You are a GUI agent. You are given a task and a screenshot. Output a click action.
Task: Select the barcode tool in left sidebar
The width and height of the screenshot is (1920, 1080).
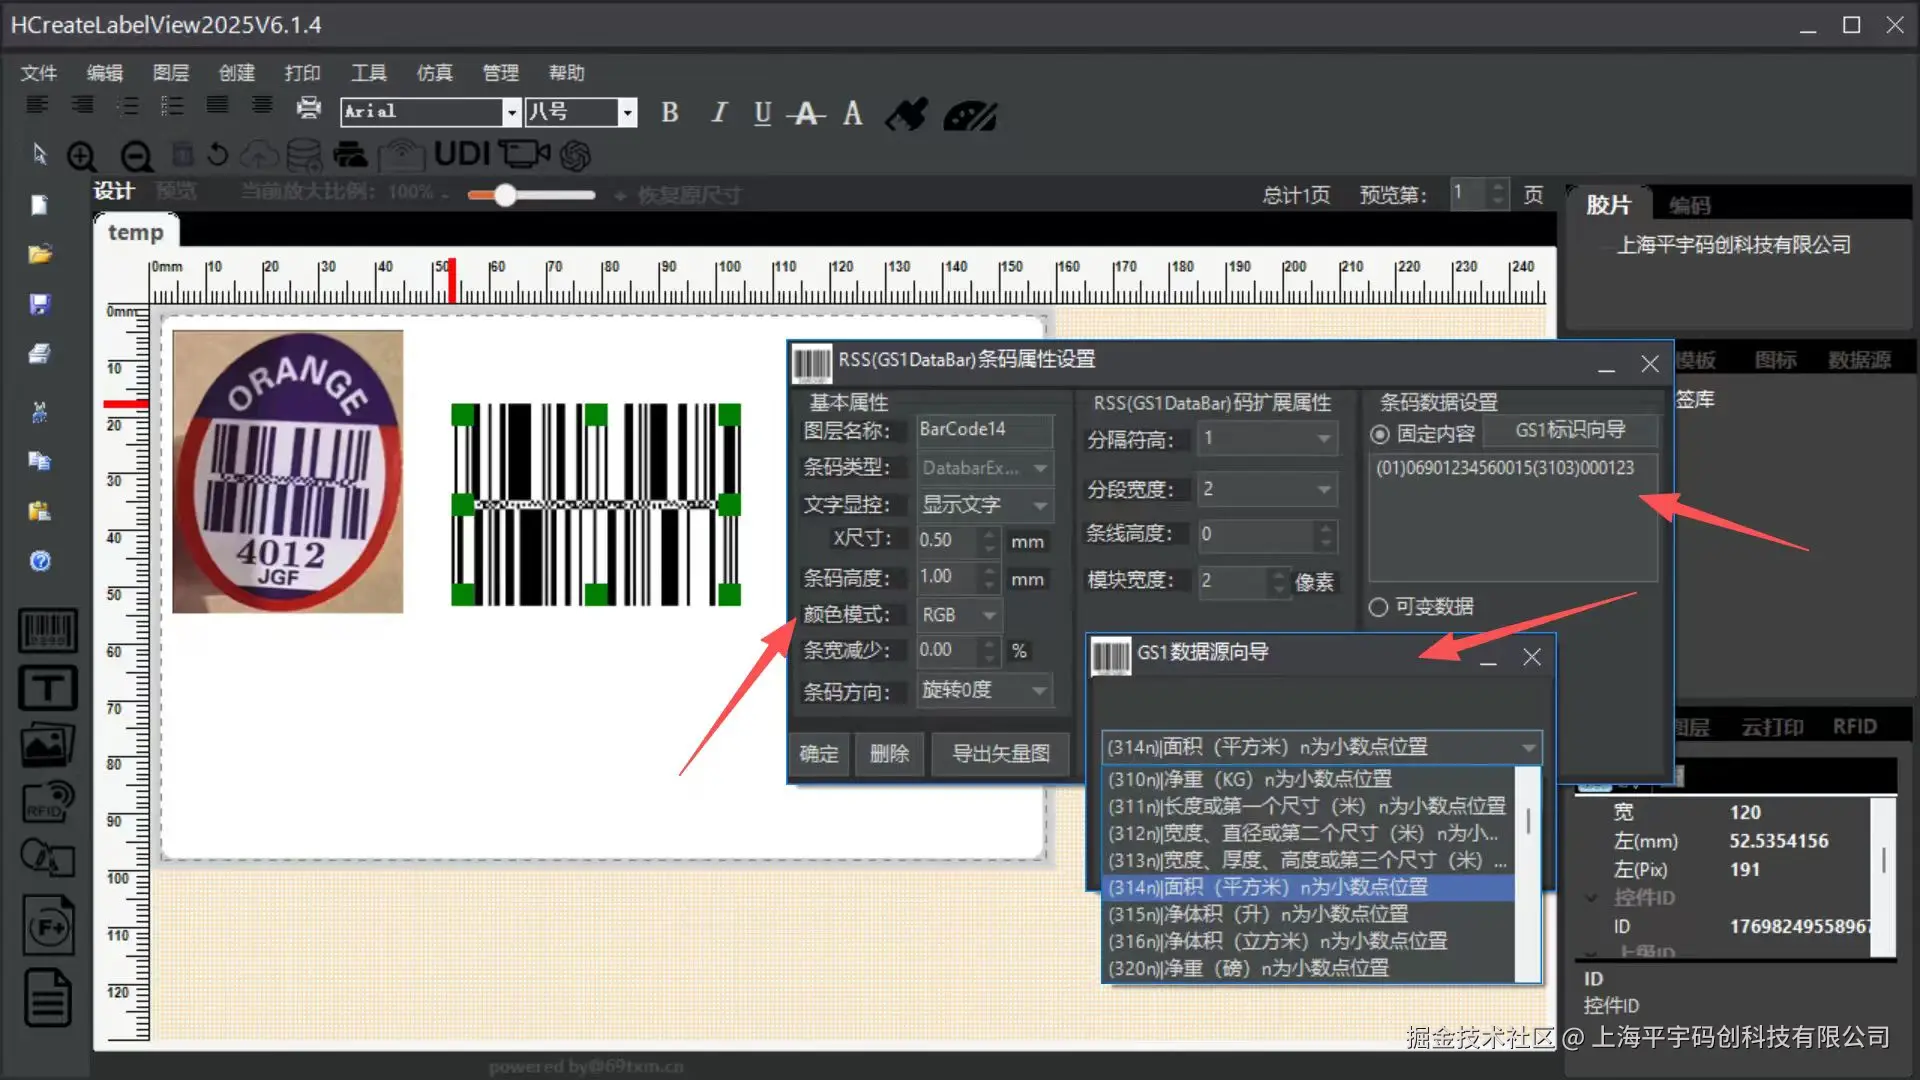[x=47, y=631]
